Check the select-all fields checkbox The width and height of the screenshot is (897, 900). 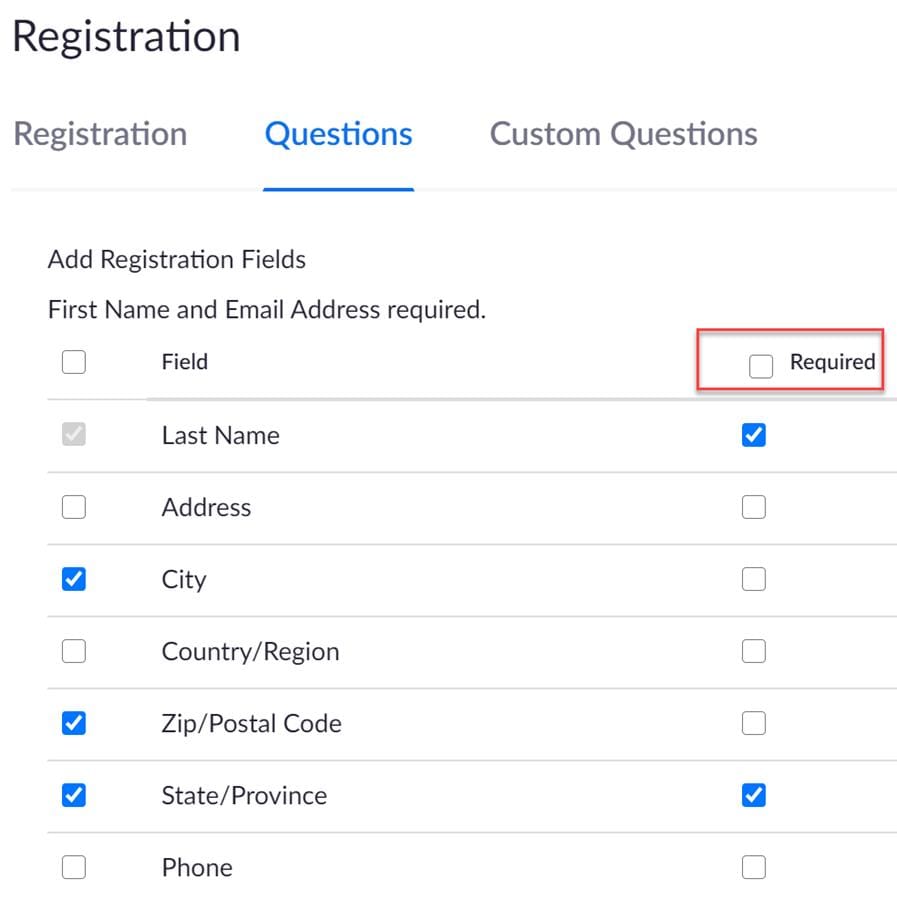click(73, 362)
